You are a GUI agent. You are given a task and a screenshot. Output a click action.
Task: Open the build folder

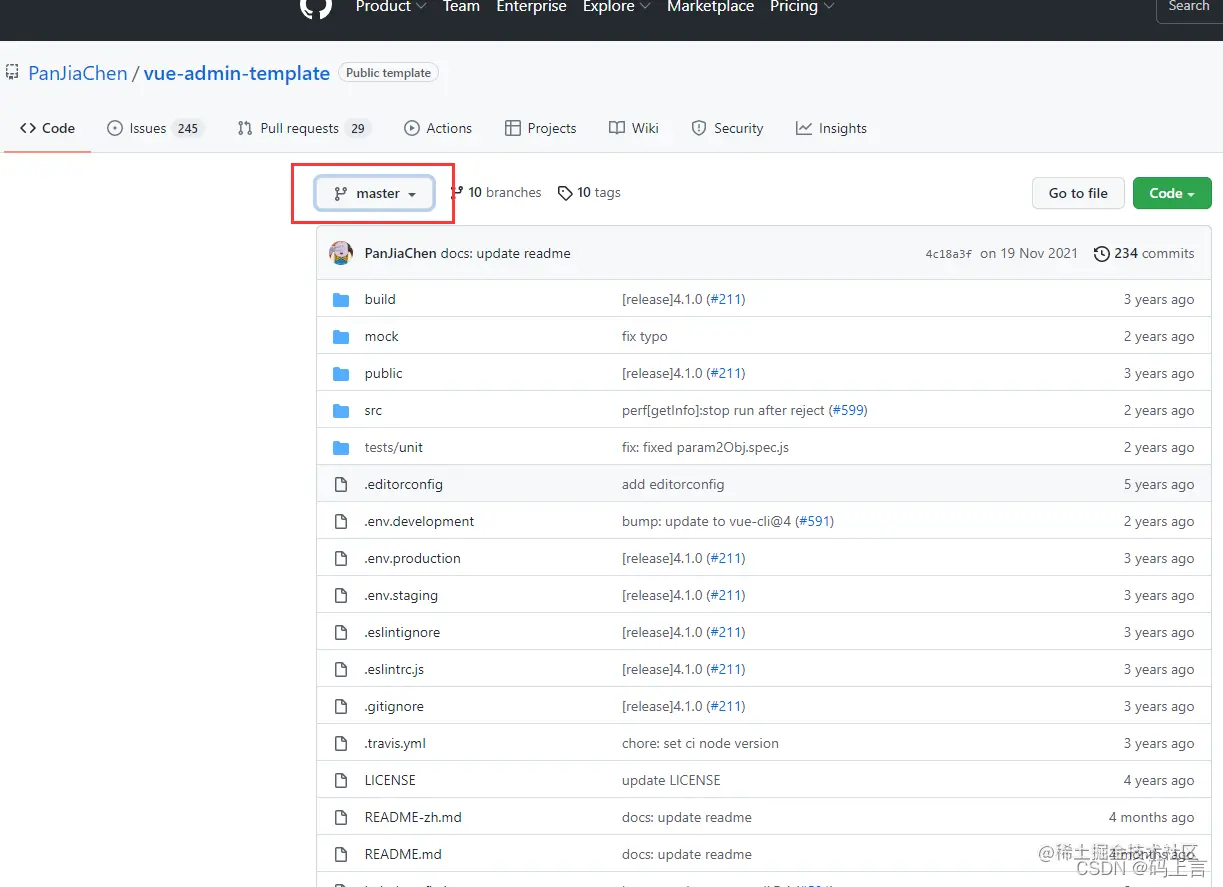(380, 299)
